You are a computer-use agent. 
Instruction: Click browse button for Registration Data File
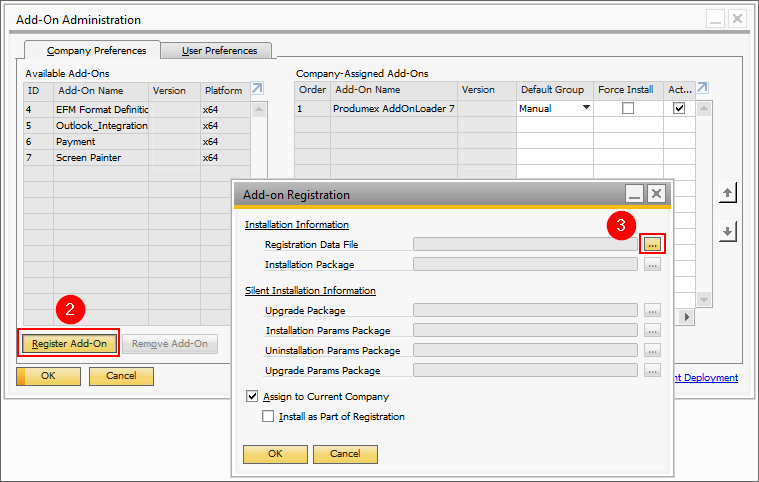pyautogui.click(x=652, y=244)
